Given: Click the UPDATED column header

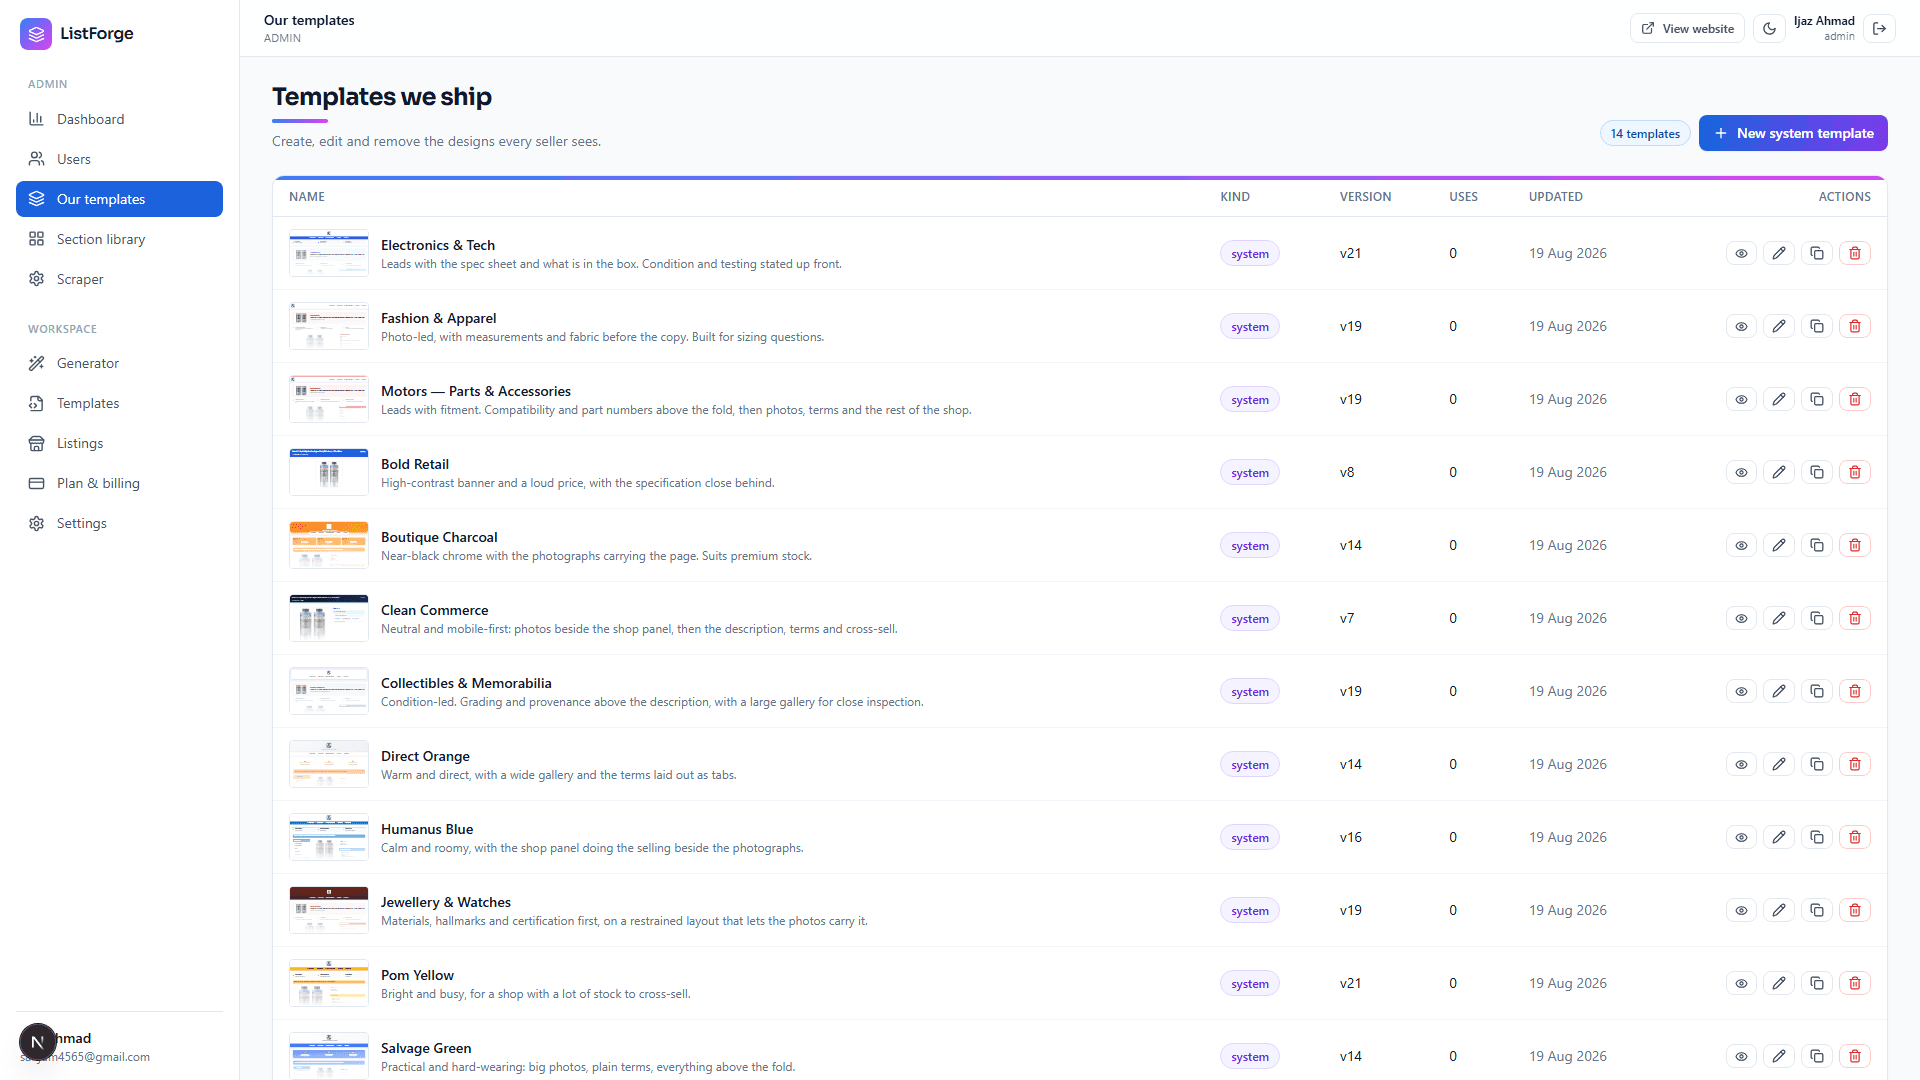Looking at the screenshot, I should pos(1555,197).
